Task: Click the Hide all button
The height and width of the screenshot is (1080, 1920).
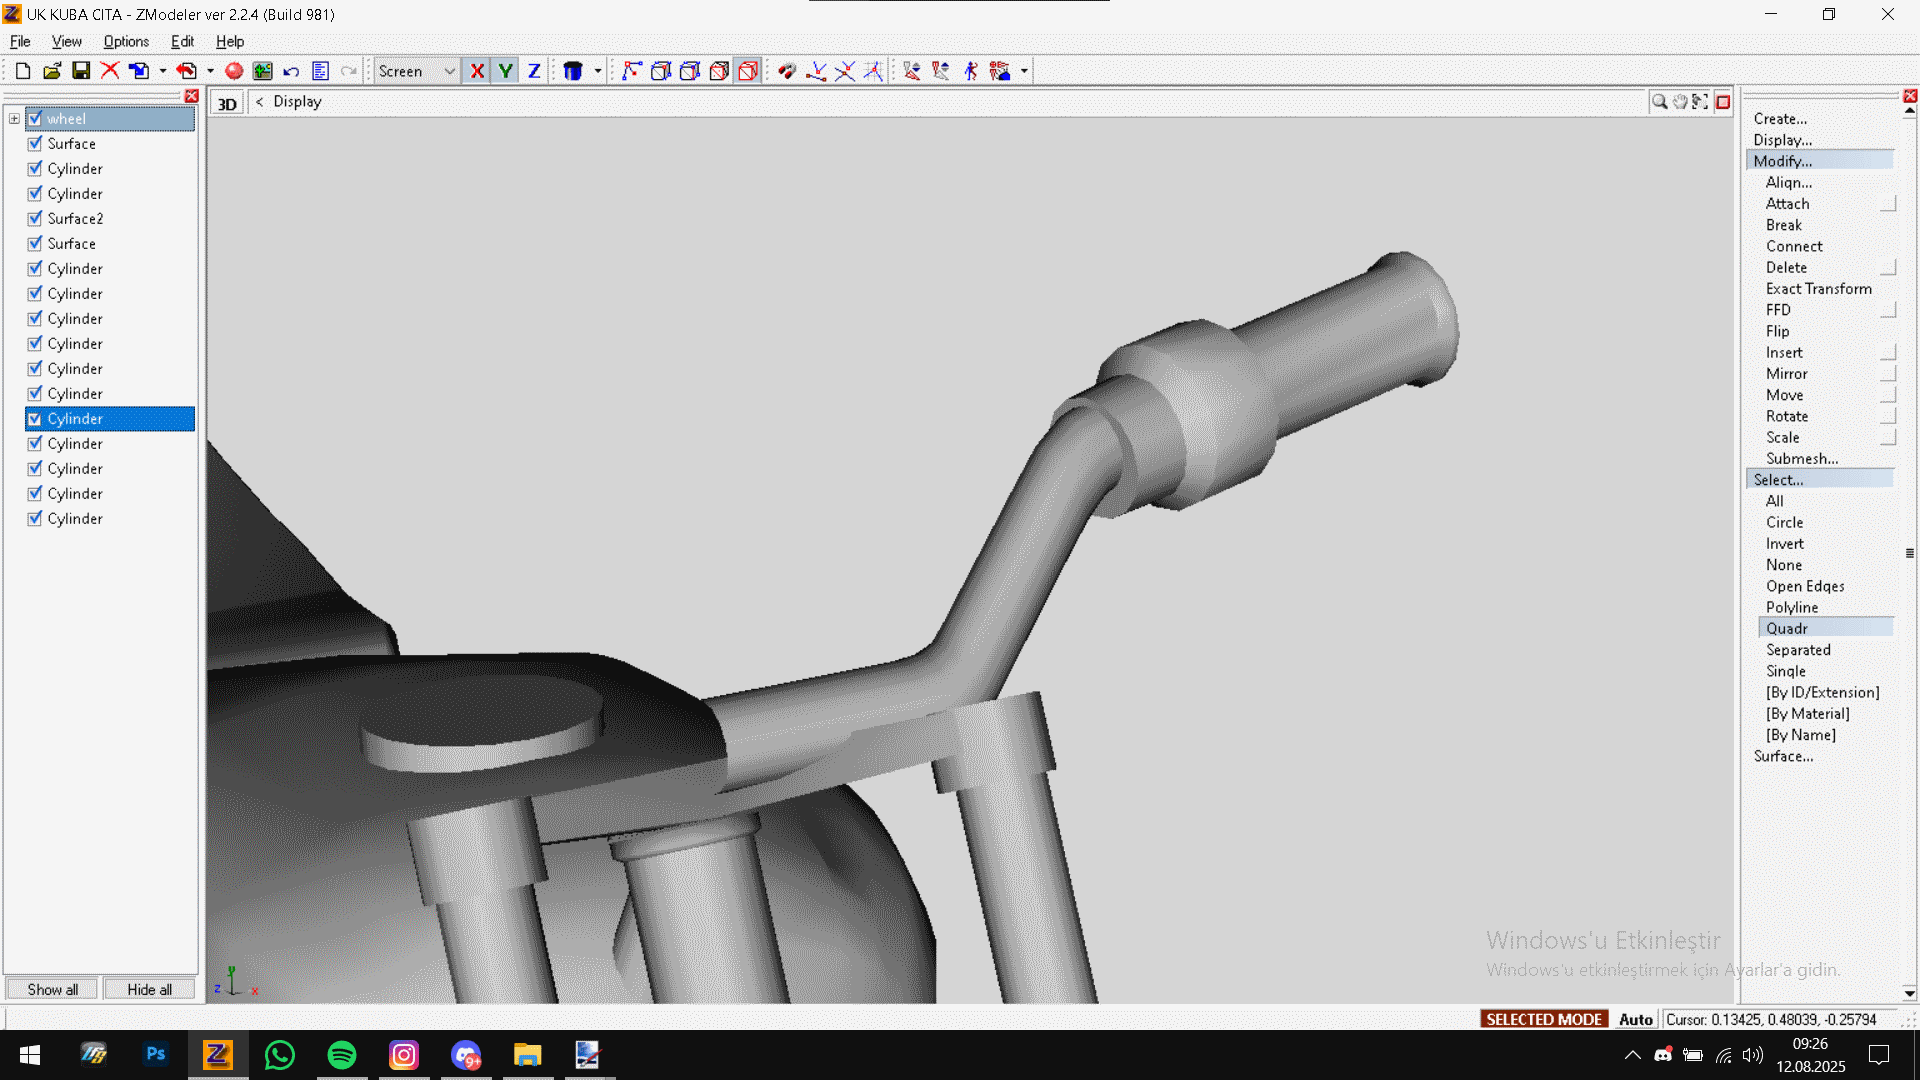Action: tap(149, 989)
